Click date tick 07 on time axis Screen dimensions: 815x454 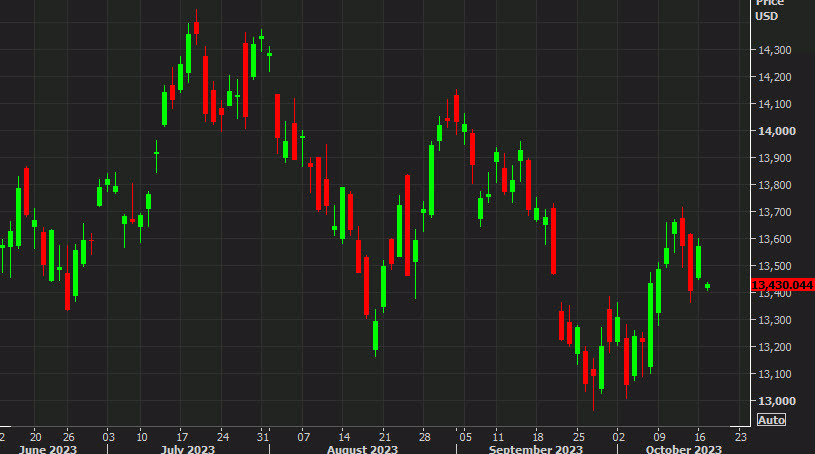[x=304, y=437]
